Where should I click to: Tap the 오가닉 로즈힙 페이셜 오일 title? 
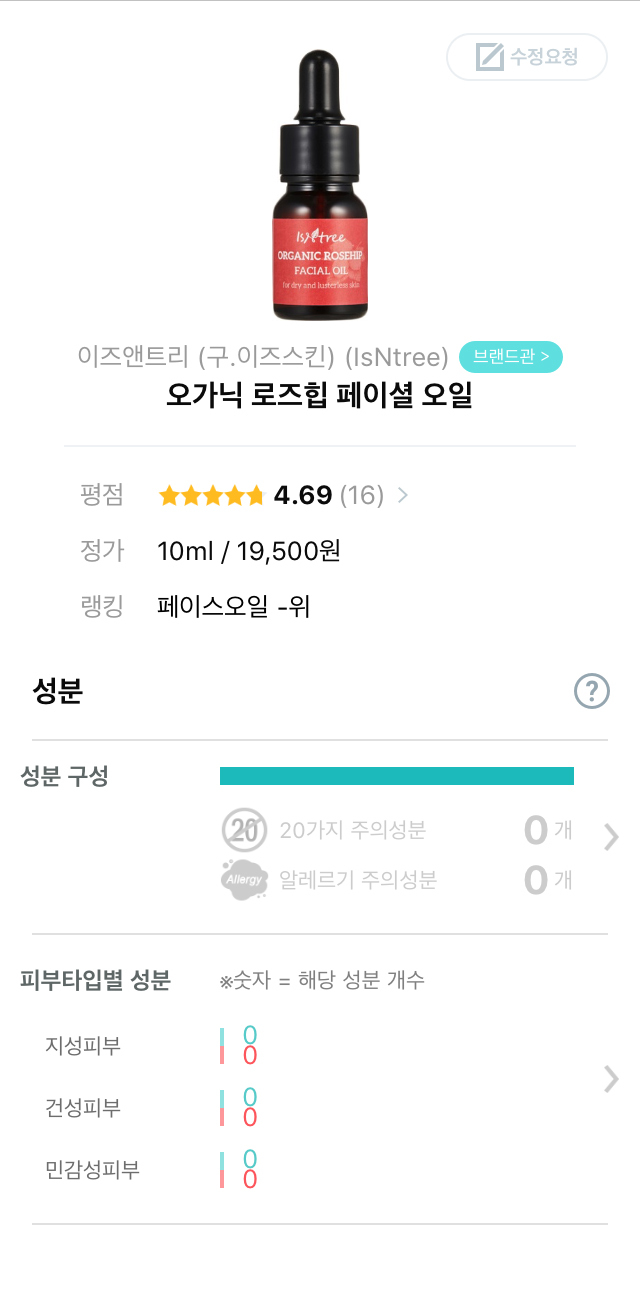pos(320,396)
